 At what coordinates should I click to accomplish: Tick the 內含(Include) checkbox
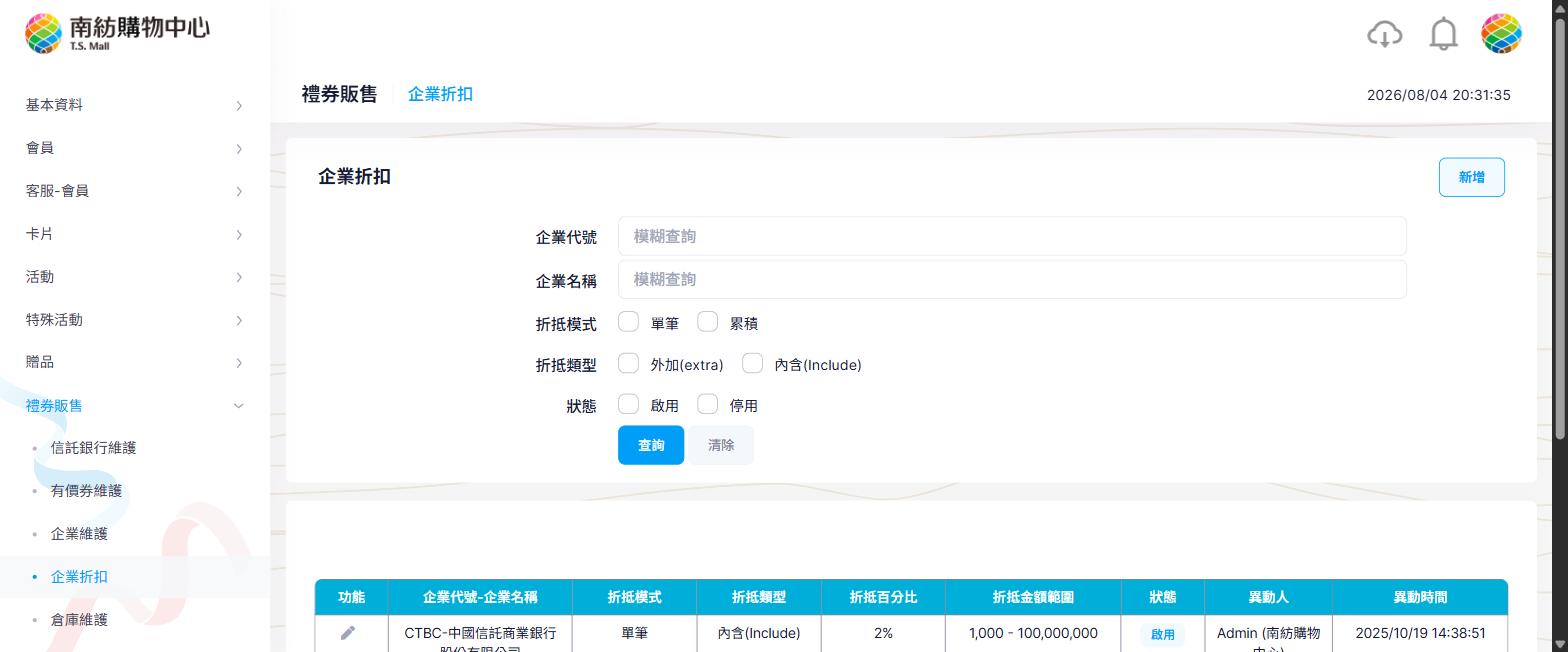[752, 363]
